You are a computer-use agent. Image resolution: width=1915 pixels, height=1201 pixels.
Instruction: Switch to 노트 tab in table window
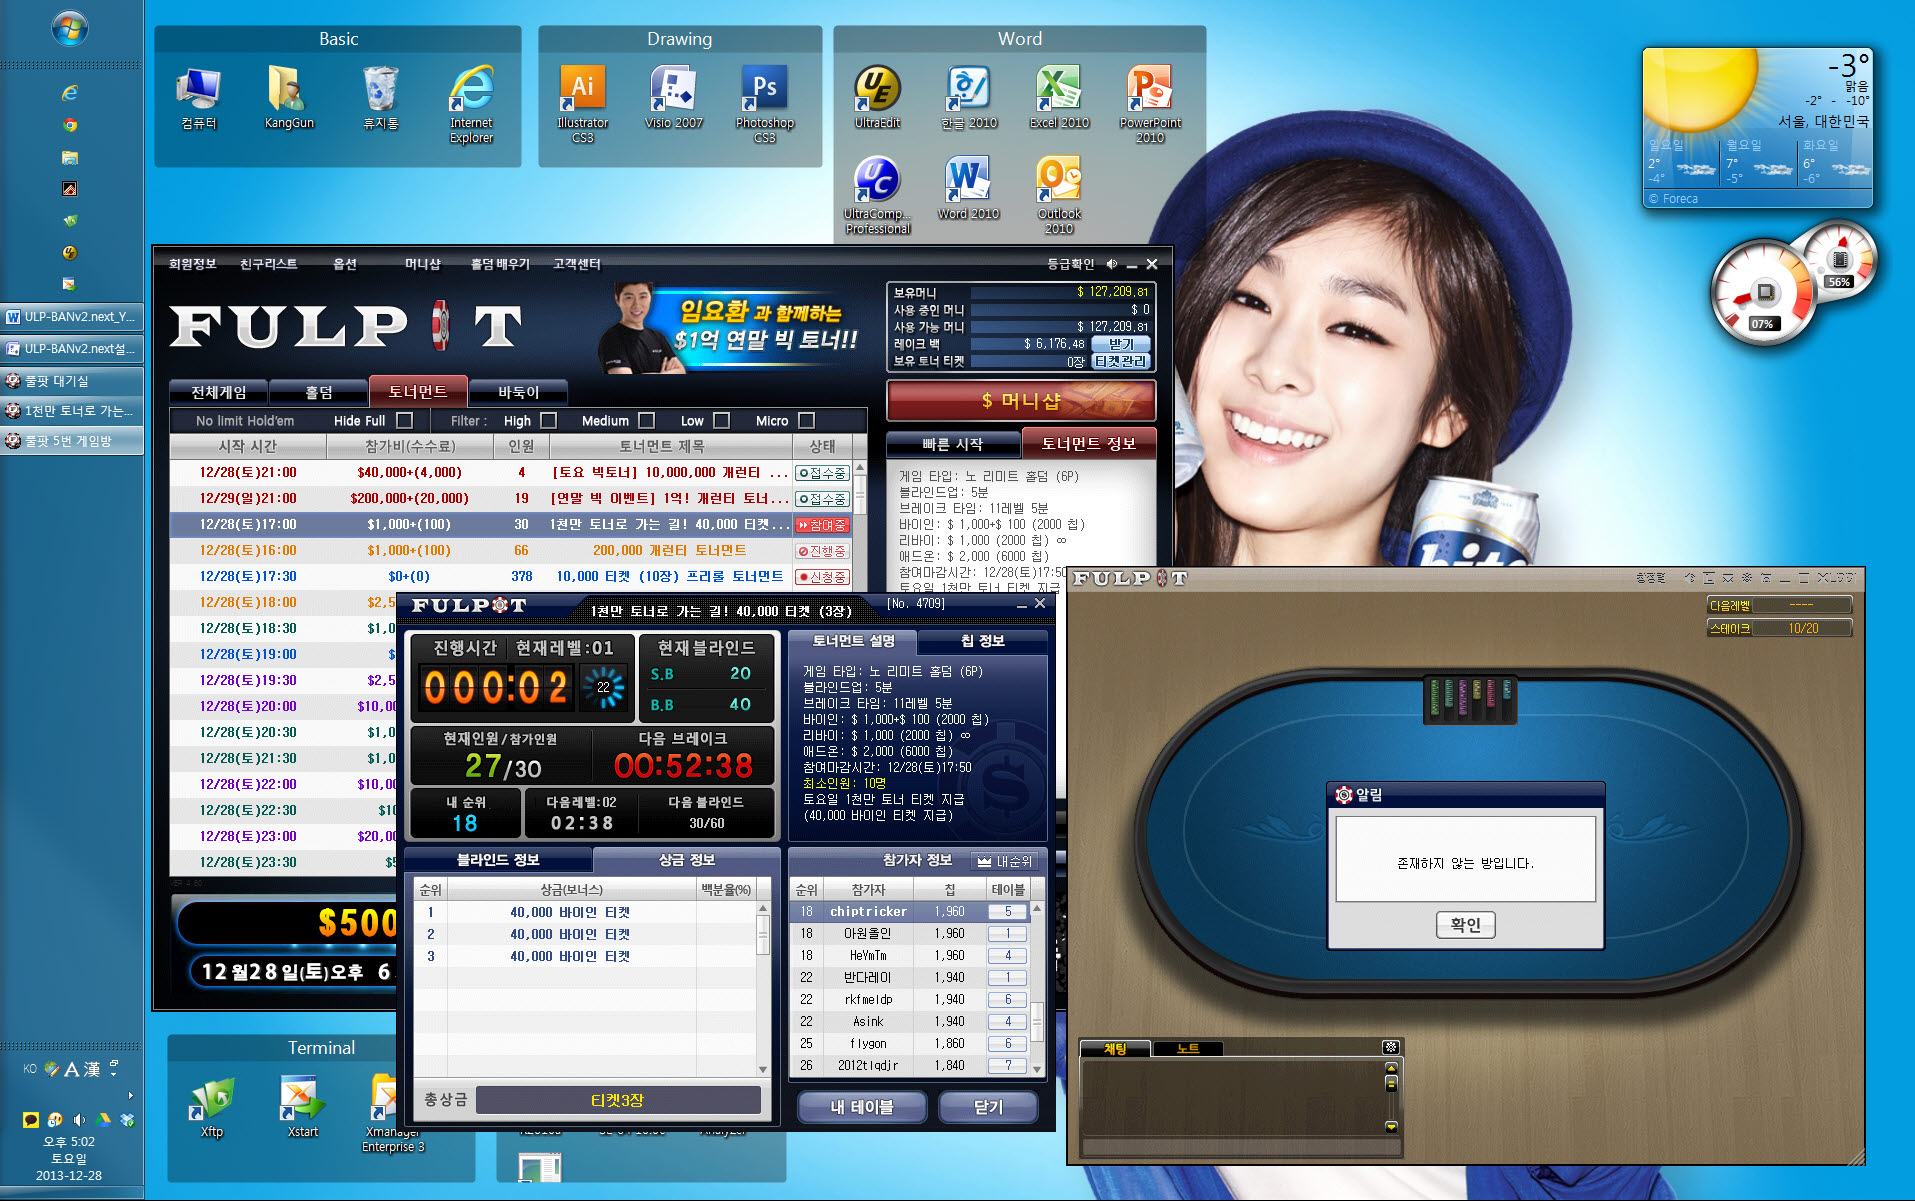pos(1188,1048)
